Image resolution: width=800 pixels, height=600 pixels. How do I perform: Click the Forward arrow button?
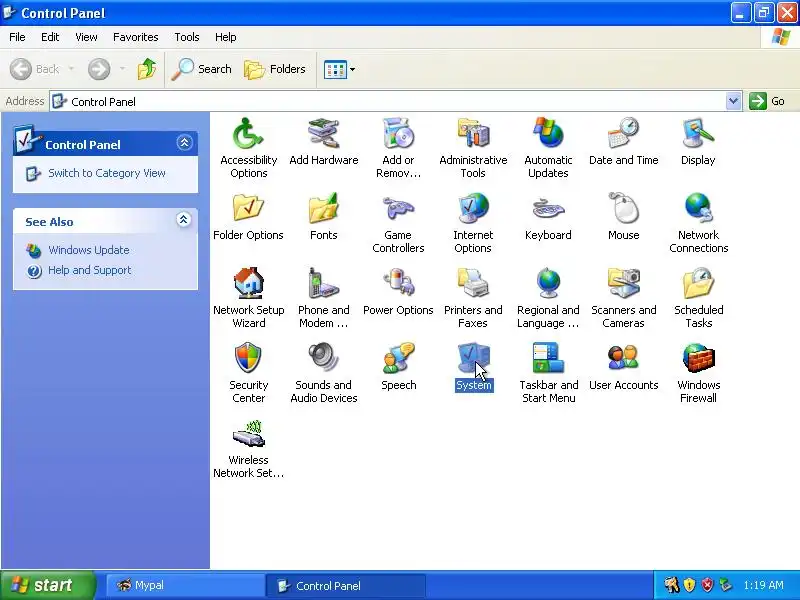tap(99, 69)
